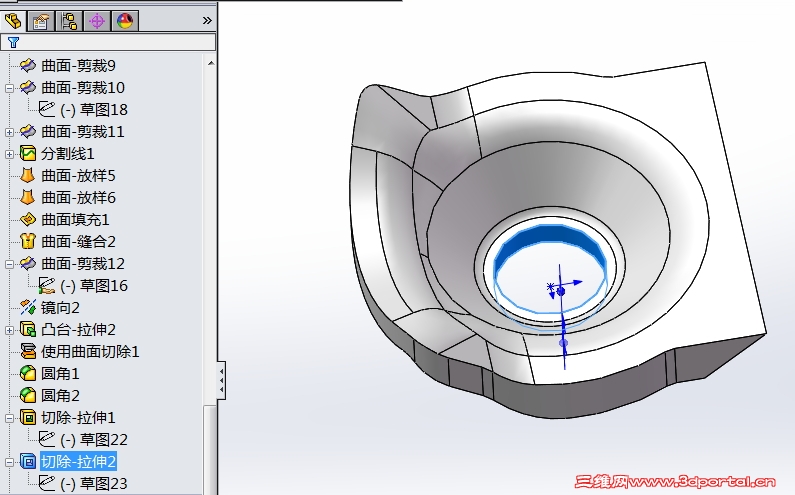
Task: Switch to the PropertyManager tab
Action: click(41, 21)
